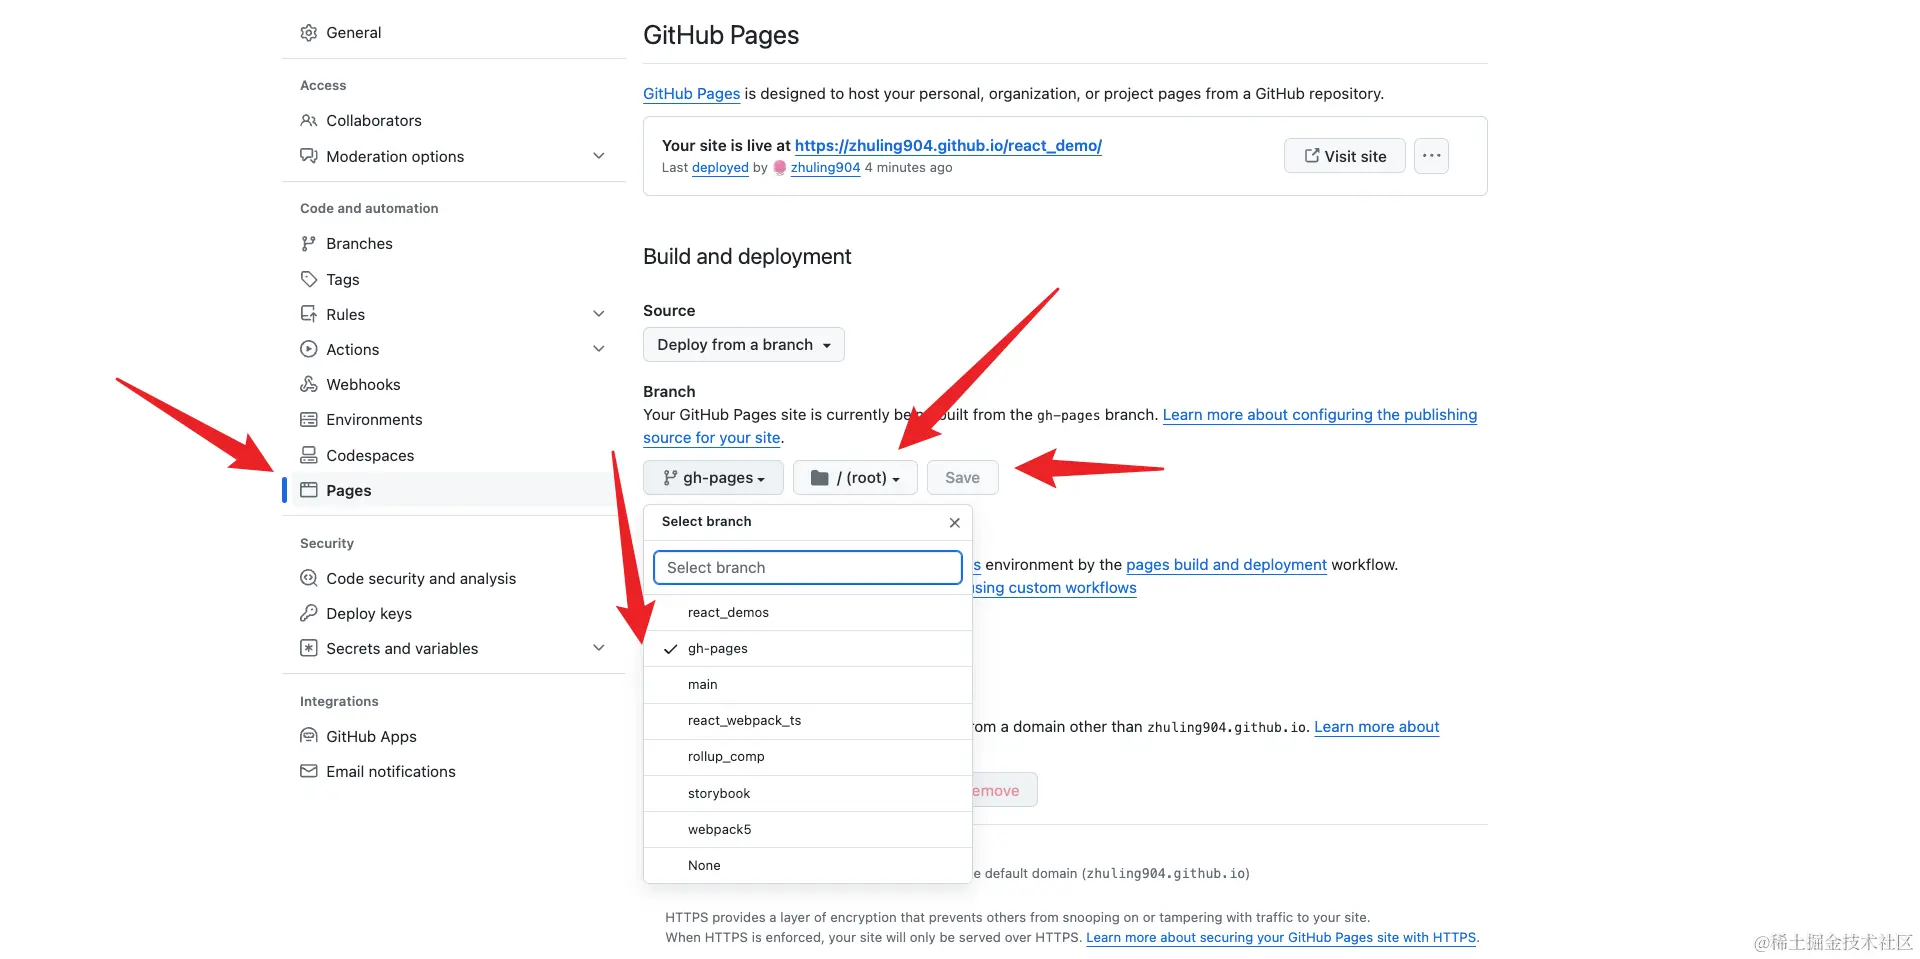Screen dimensions: 1920x959
Task: Select the gh-pages branch option
Action: 808,649
